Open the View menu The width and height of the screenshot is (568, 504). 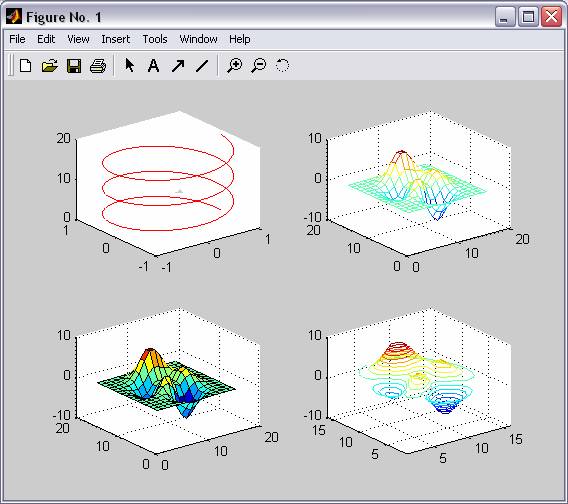point(78,39)
